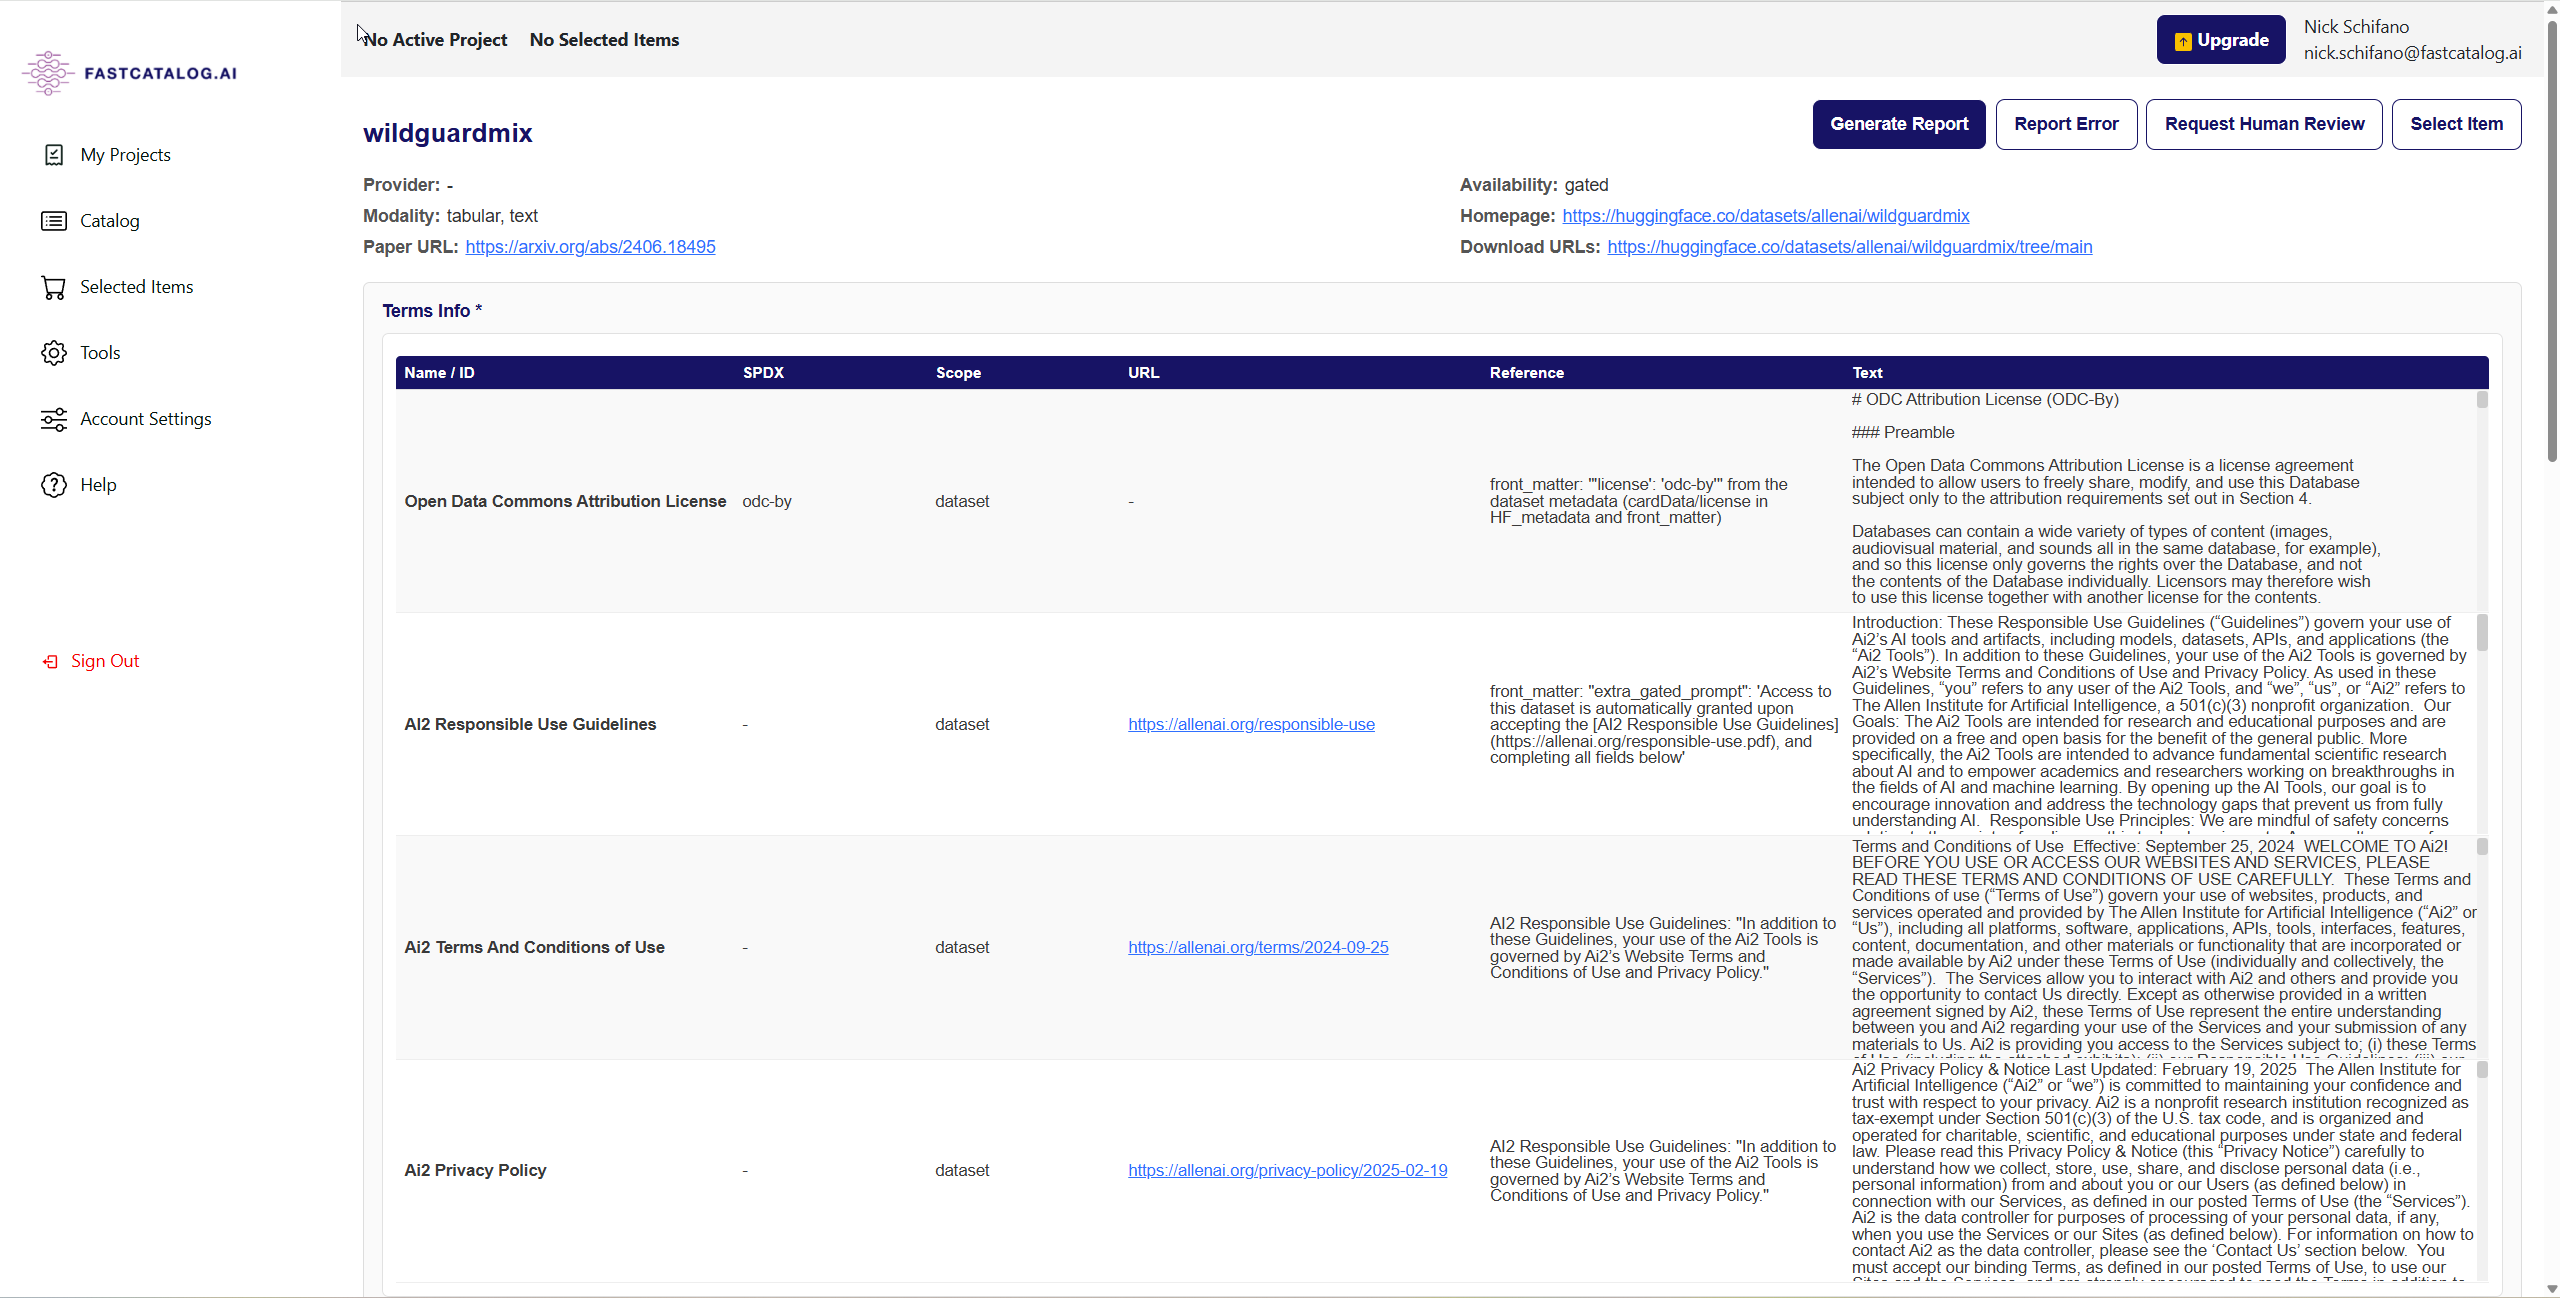Click the My Projects checklist icon

54,155
